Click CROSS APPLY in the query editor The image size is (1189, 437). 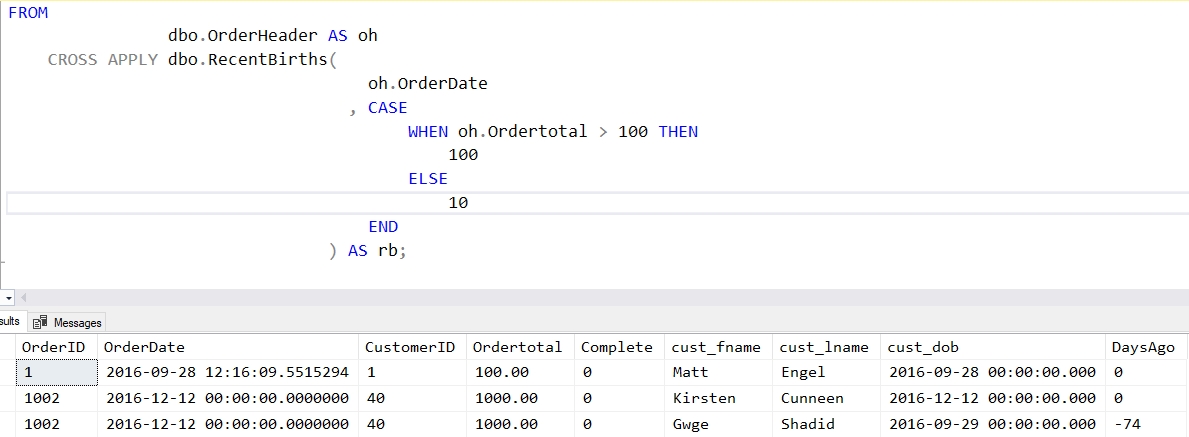(102, 59)
